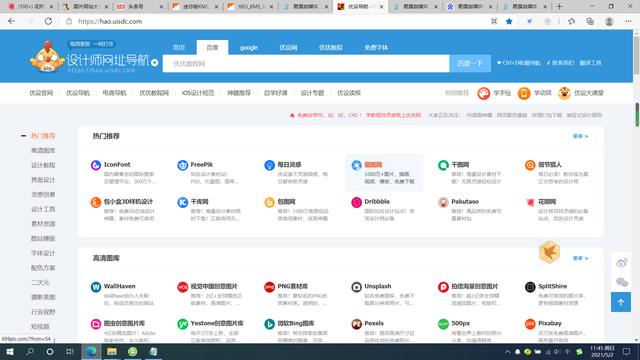Open the Pexels site icon
Image resolution: width=640 pixels, height=360 pixels.
click(356, 324)
